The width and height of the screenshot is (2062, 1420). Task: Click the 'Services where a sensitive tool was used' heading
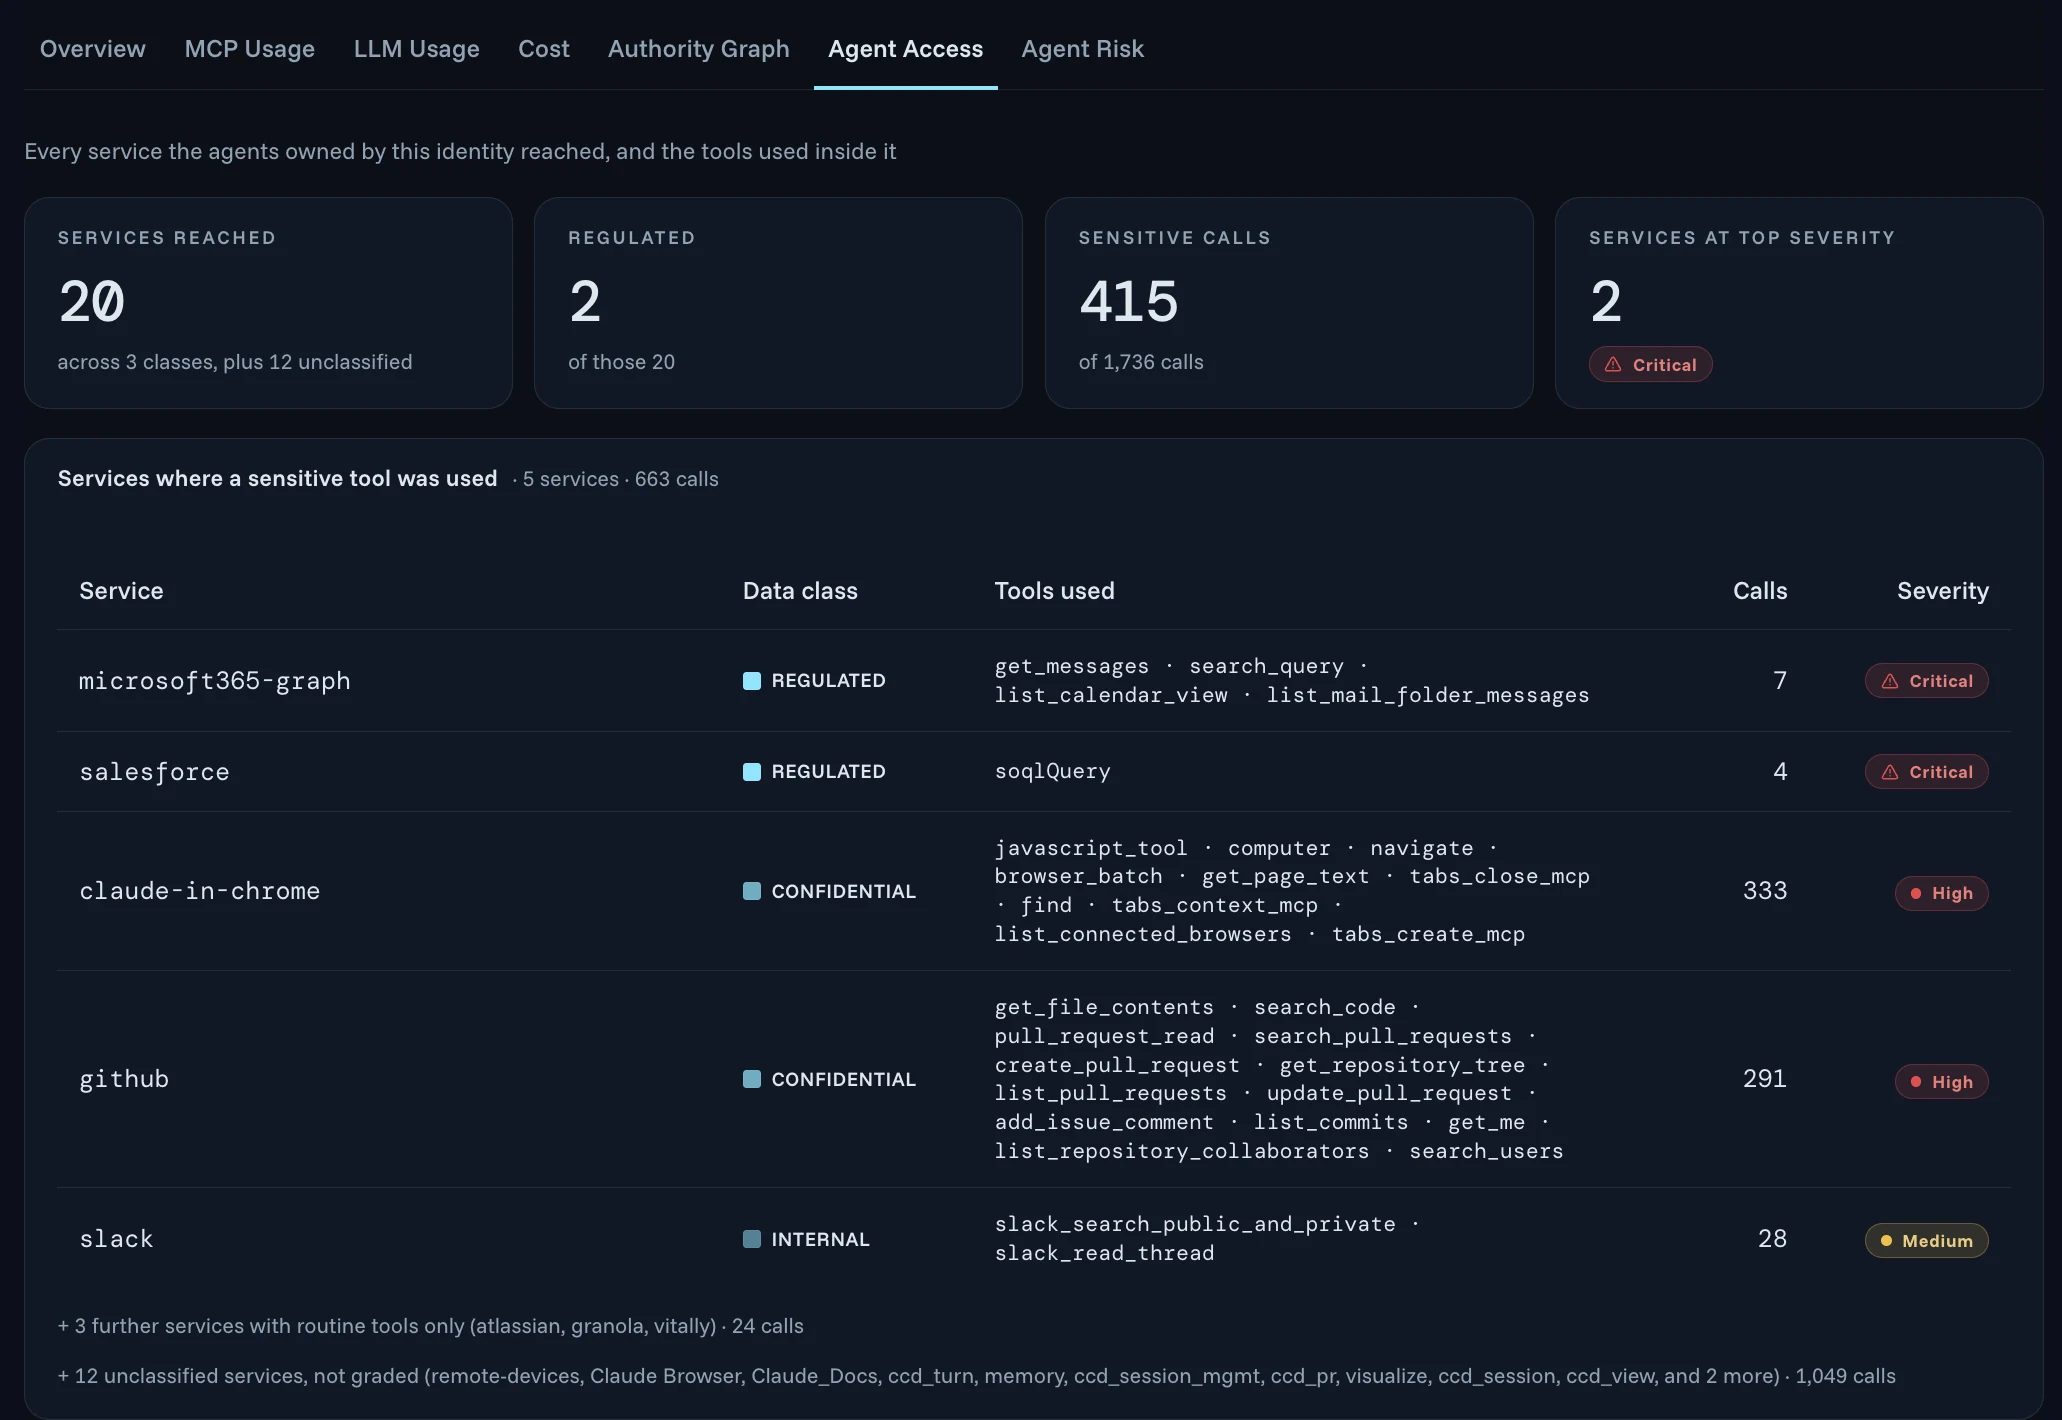tap(277, 479)
